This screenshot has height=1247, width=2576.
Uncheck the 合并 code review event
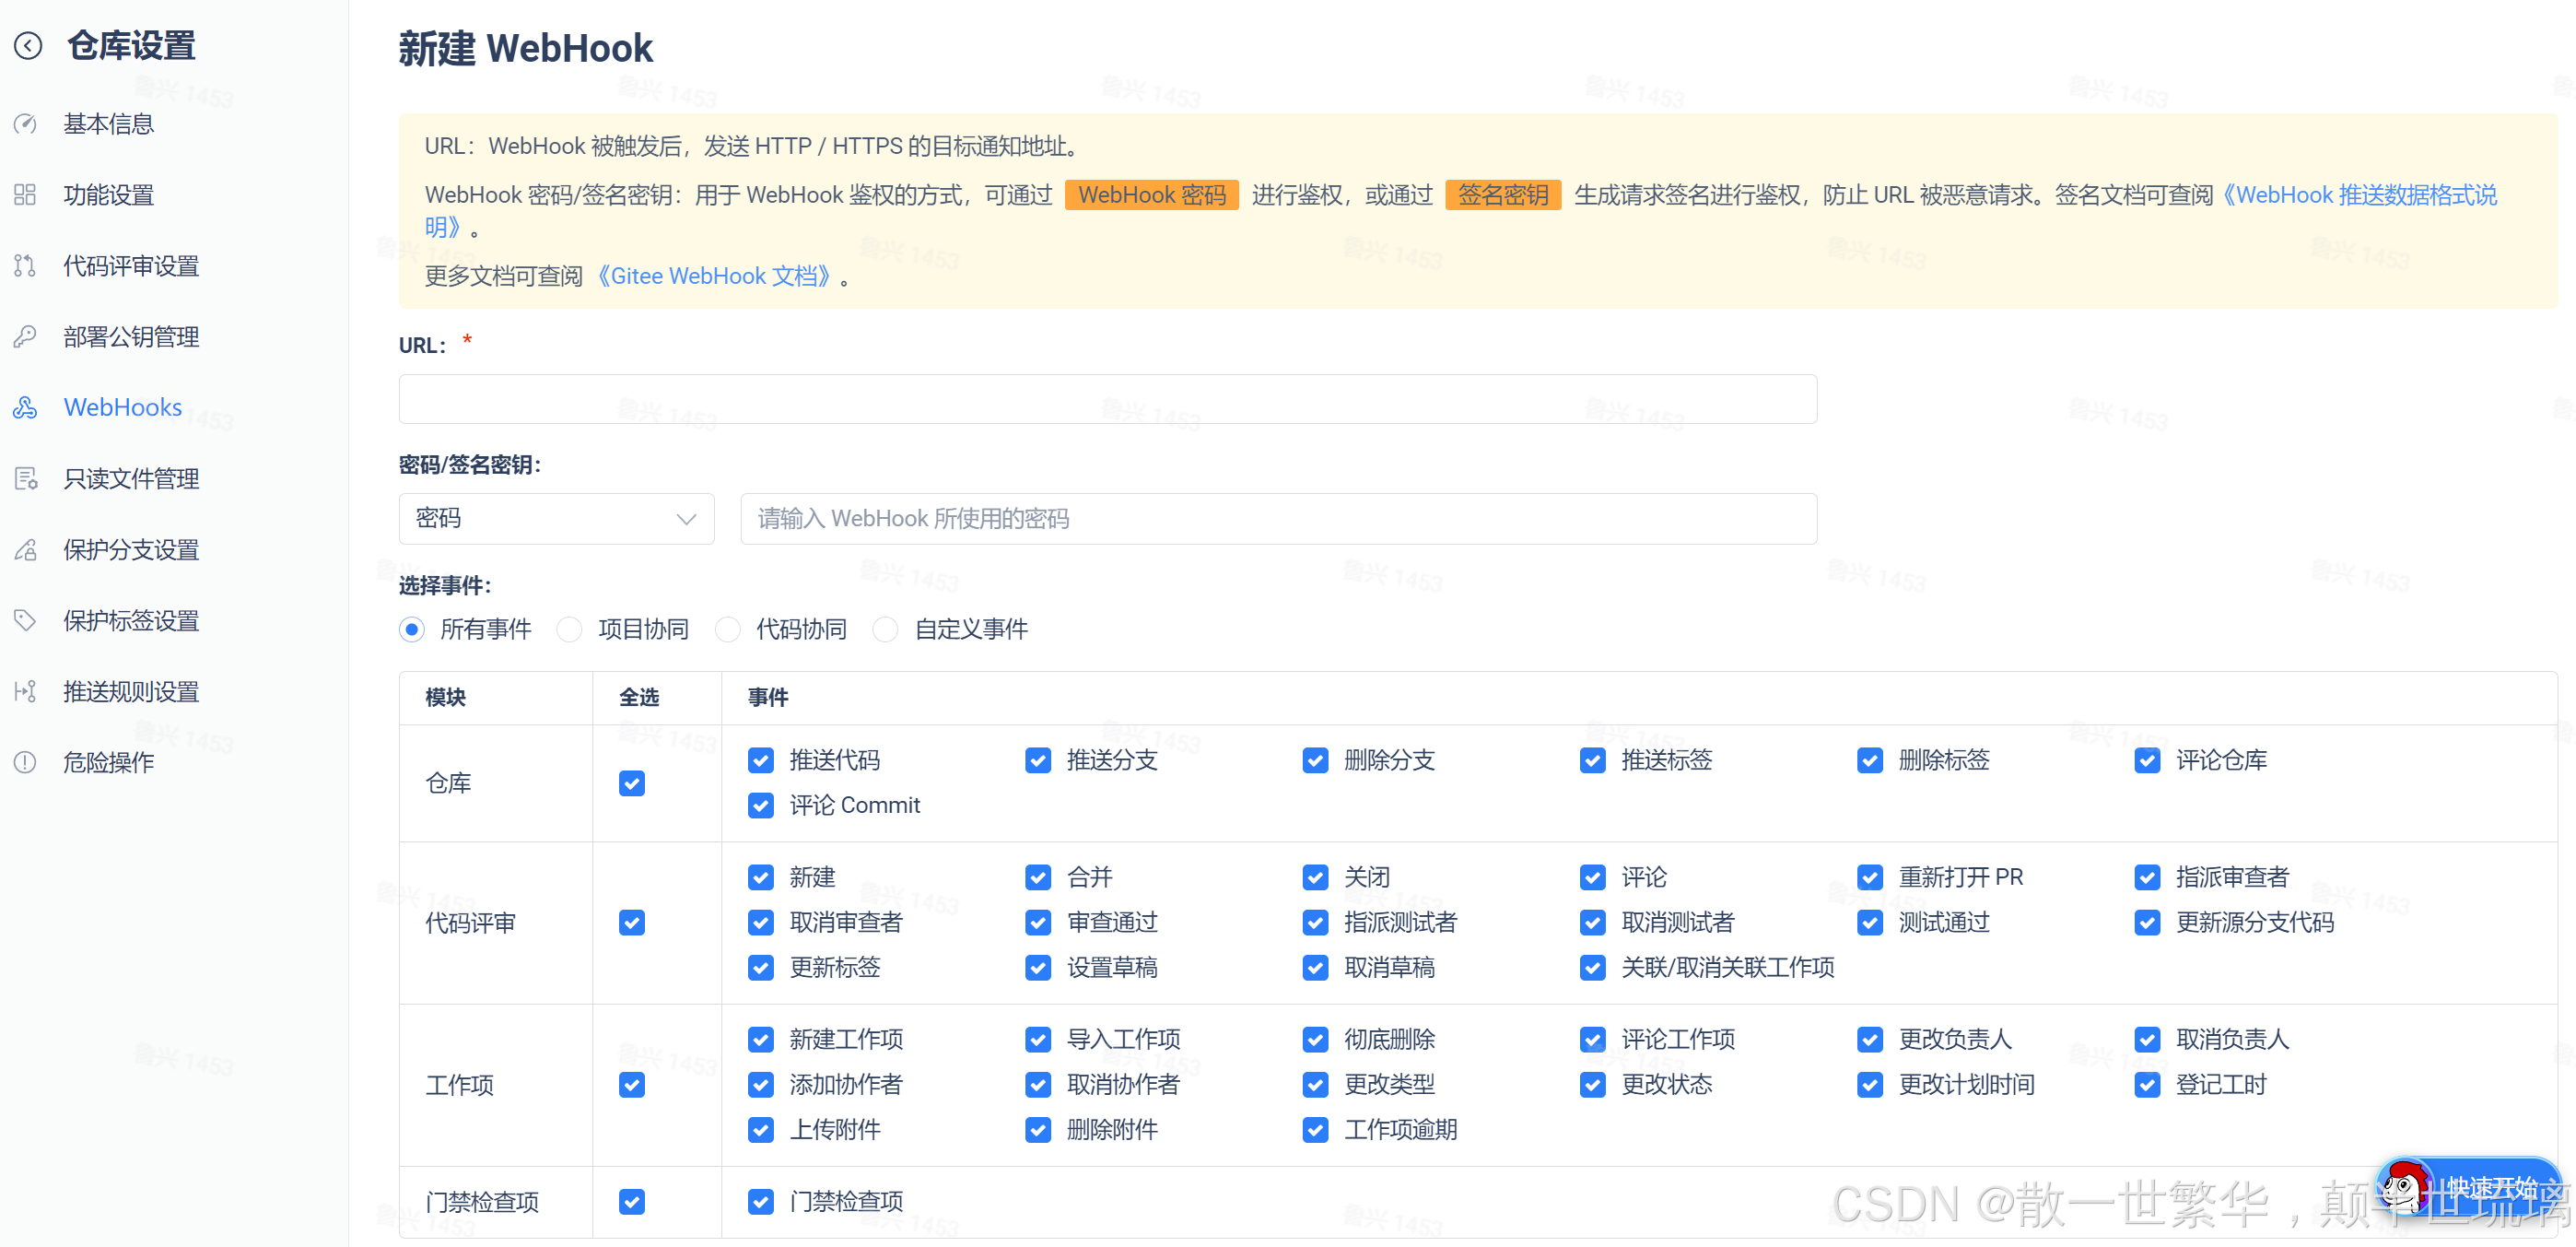(1037, 878)
